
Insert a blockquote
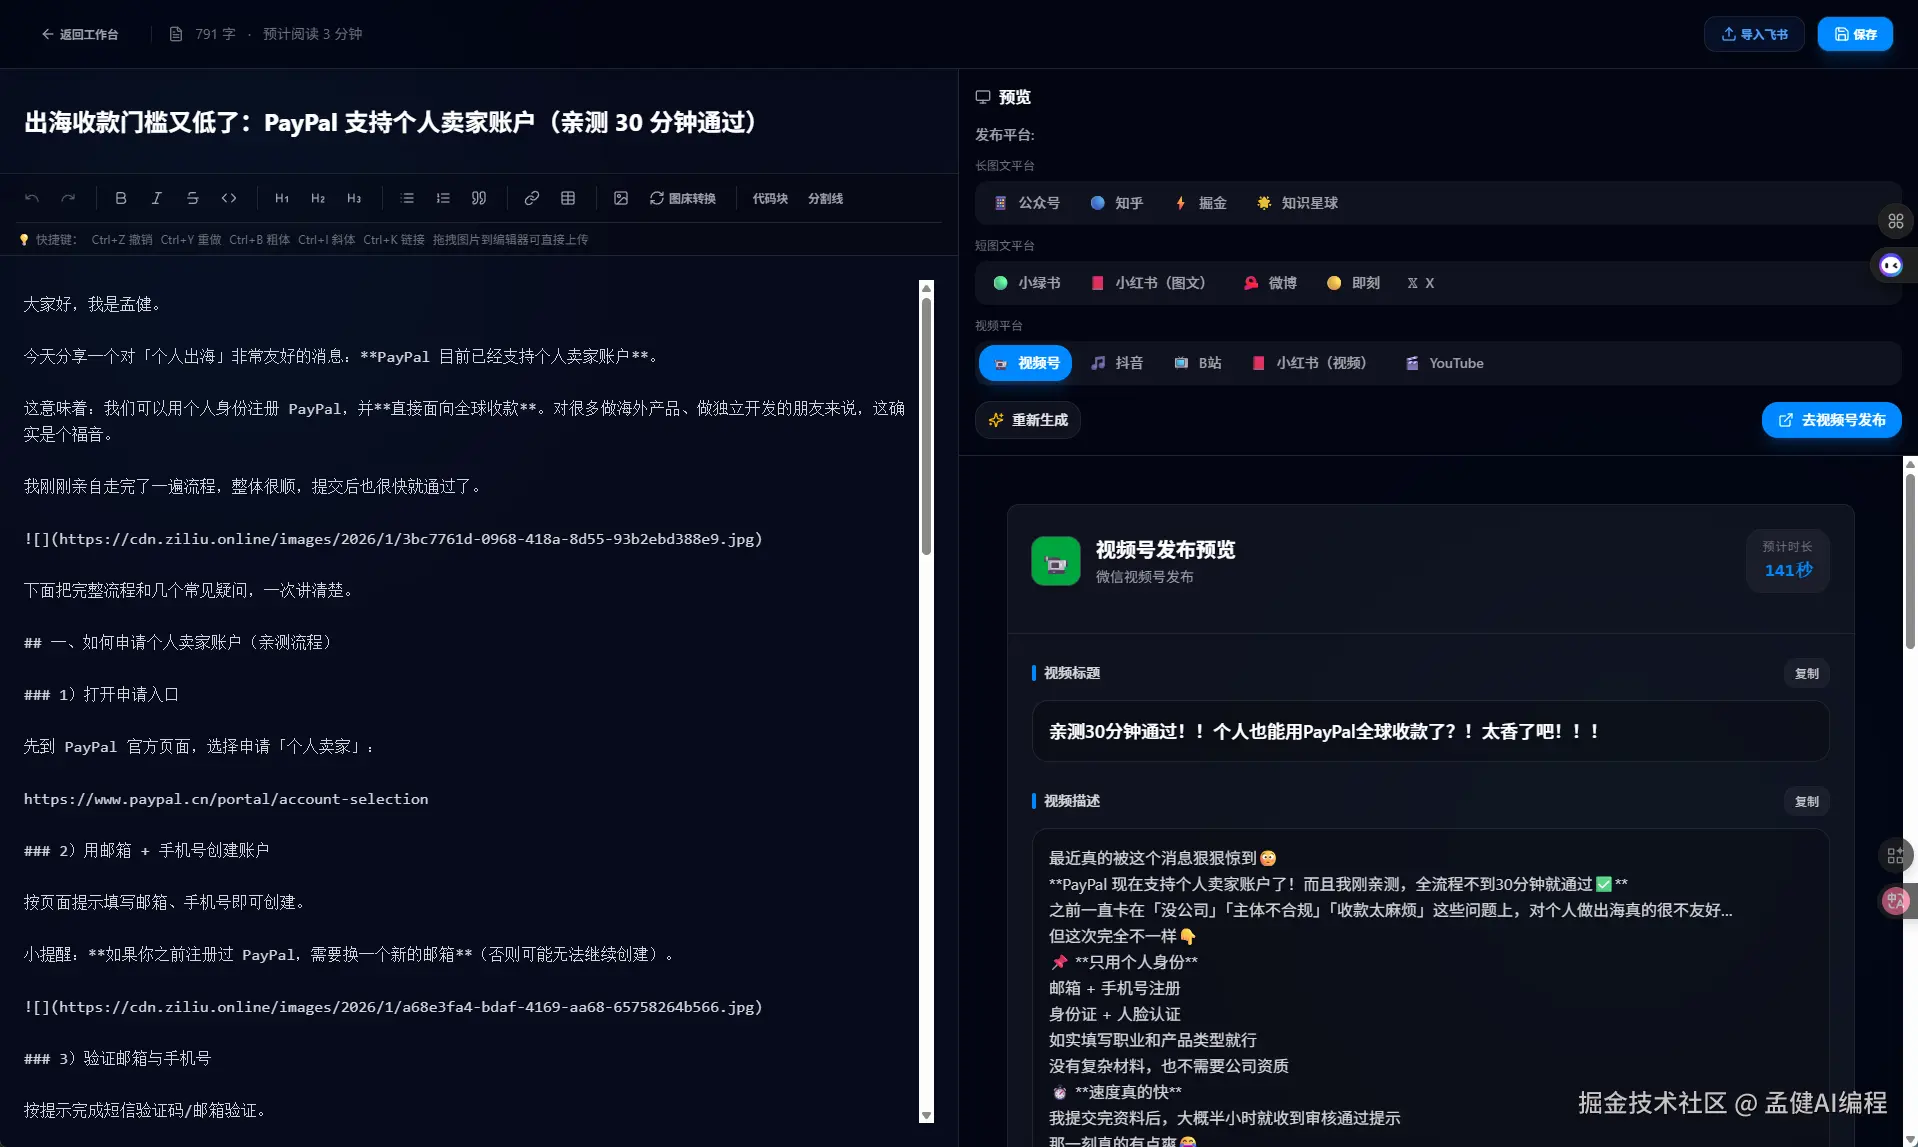[x=479, y=198]
